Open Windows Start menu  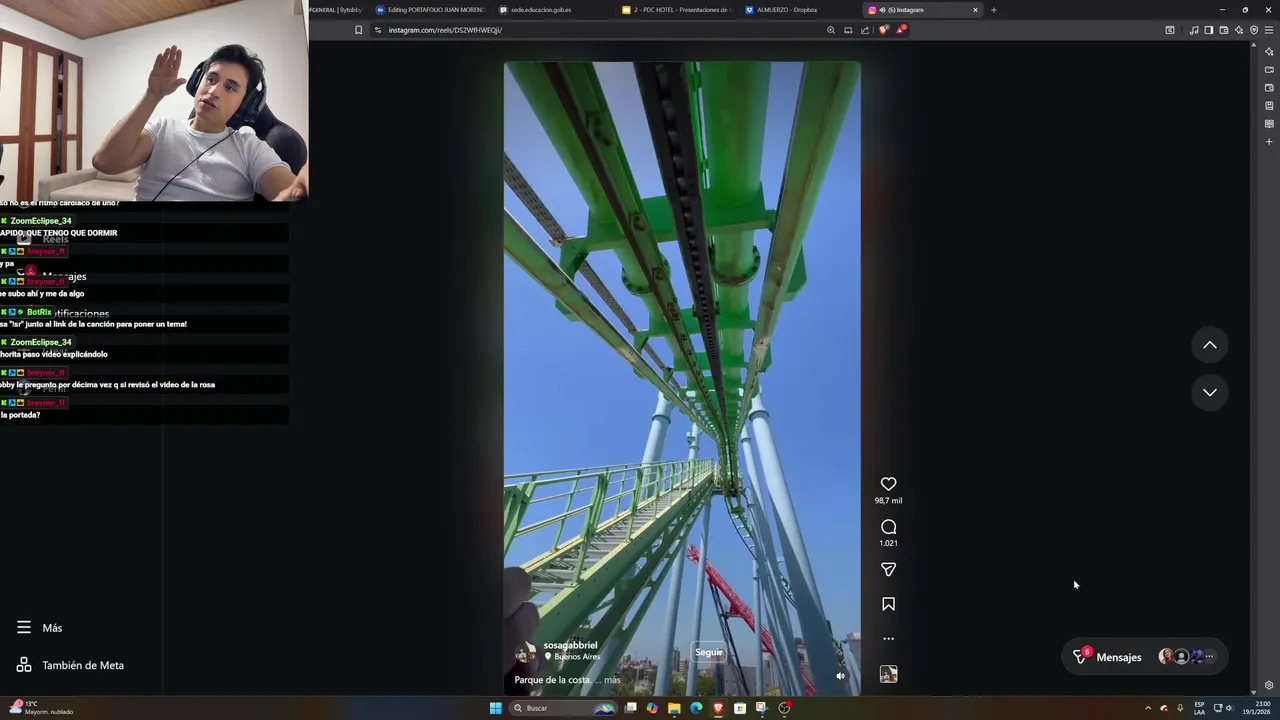pos(495,708)
